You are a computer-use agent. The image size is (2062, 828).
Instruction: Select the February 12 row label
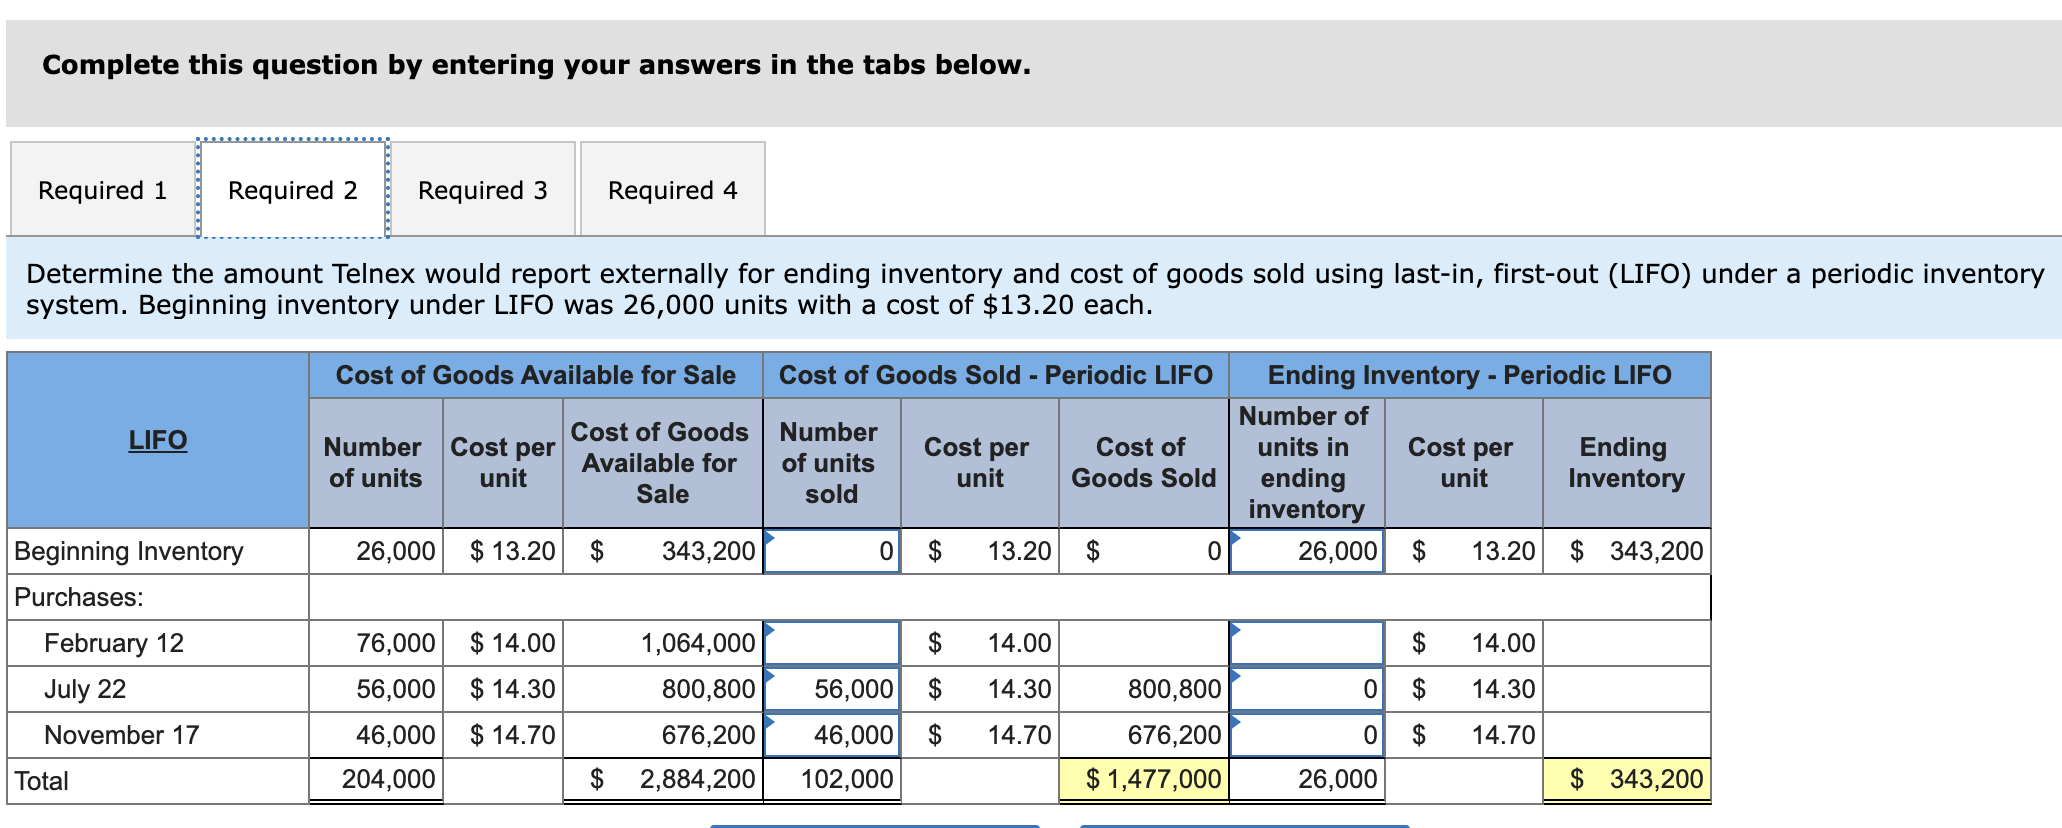[x=114, y=643]
